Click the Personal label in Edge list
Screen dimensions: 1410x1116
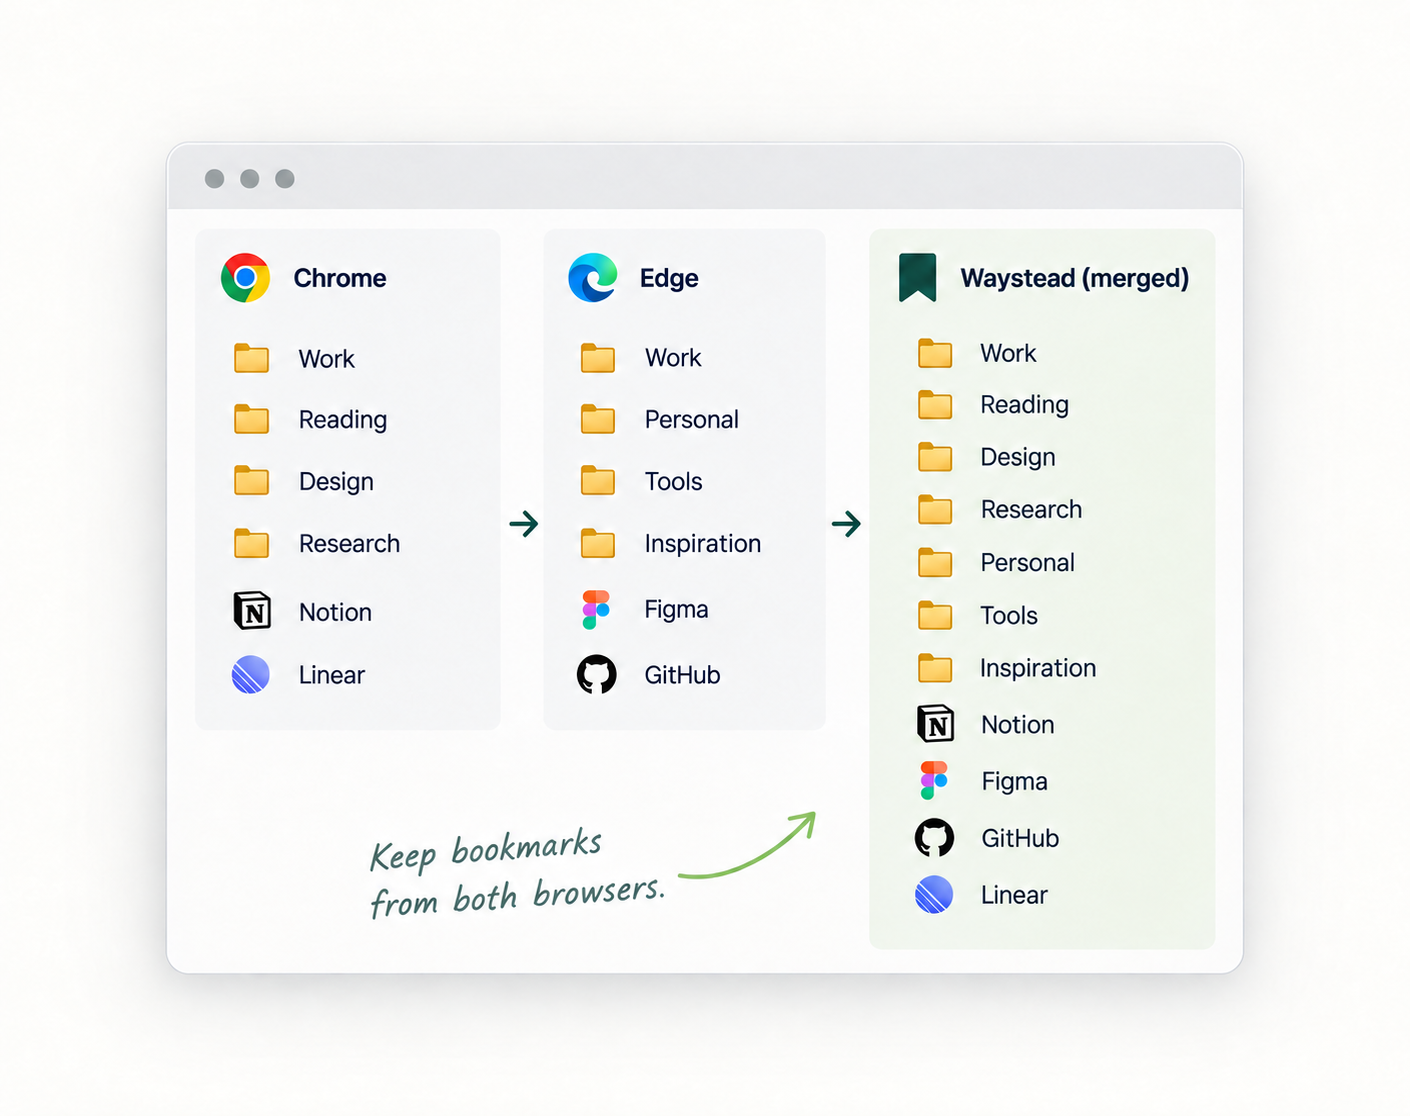[692, 420]
